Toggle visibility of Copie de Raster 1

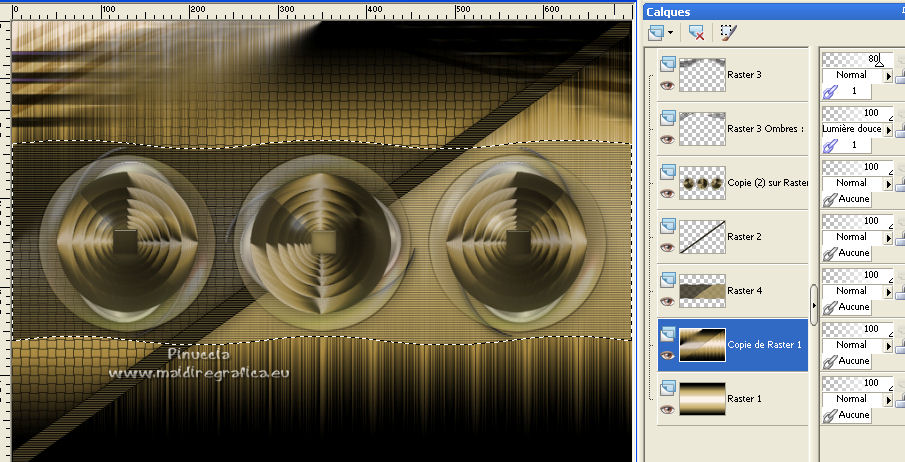pyautogui.click(x=668, y=355)
